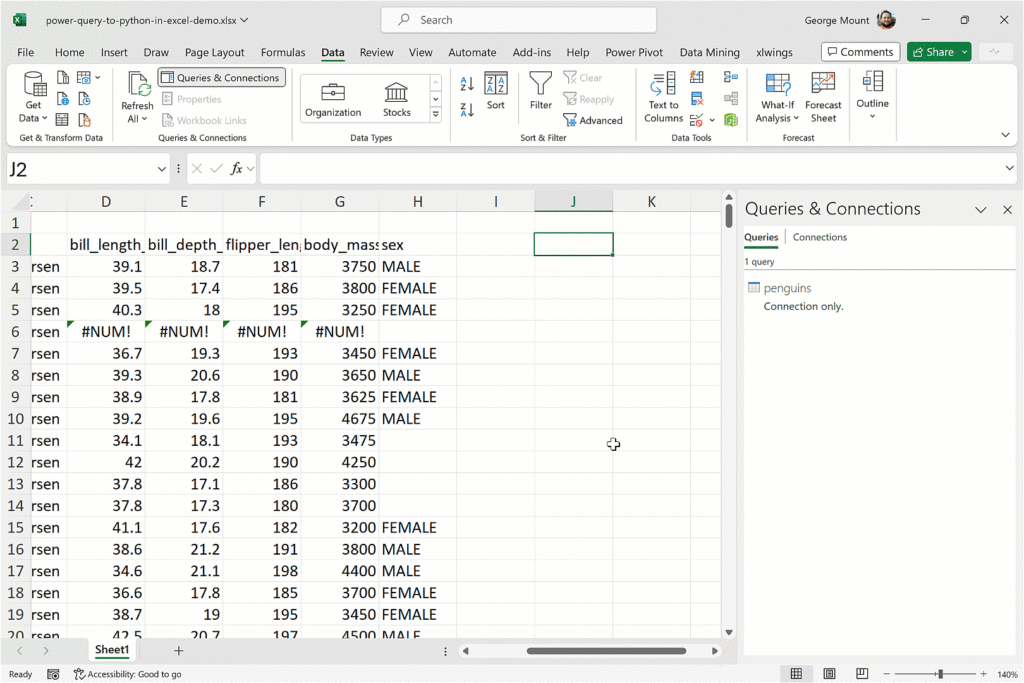Select the Organization data type
1024x683 pixels.
tap(333, 98)
